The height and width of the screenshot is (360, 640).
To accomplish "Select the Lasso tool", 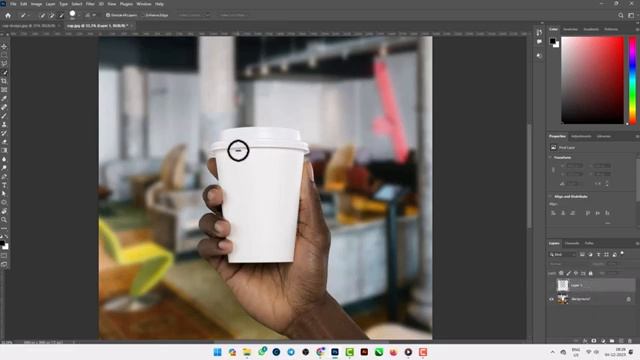I will coord(4,64).
